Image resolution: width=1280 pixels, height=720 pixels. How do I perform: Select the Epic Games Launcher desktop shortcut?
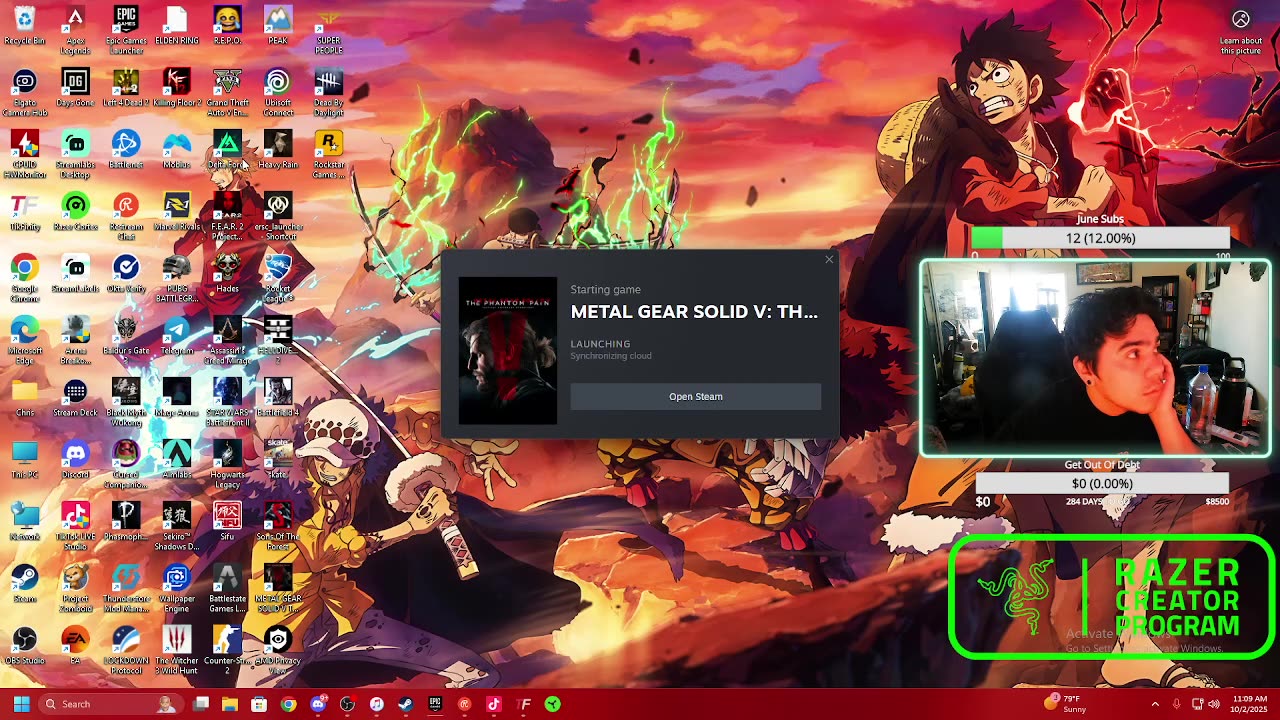126,31
